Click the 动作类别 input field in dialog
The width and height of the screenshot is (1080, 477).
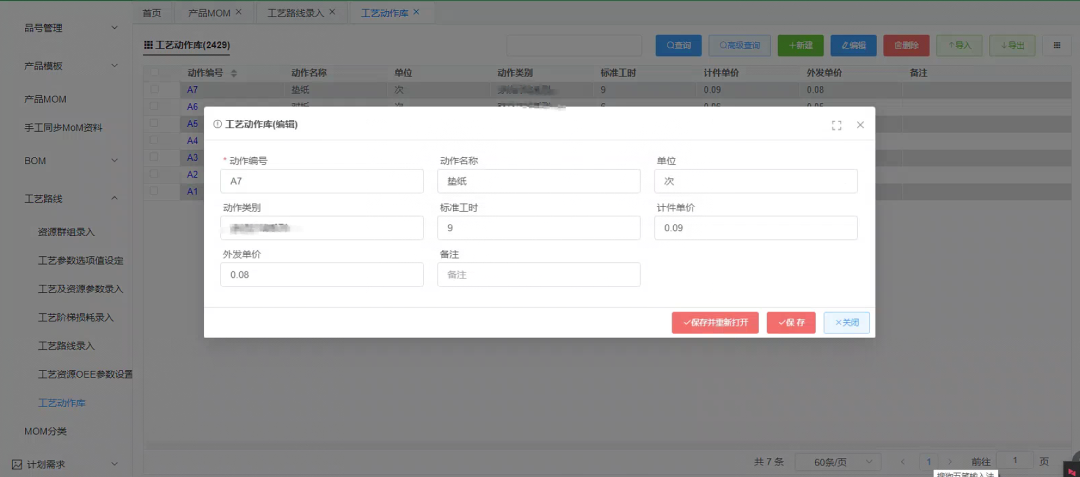point(322,228)
